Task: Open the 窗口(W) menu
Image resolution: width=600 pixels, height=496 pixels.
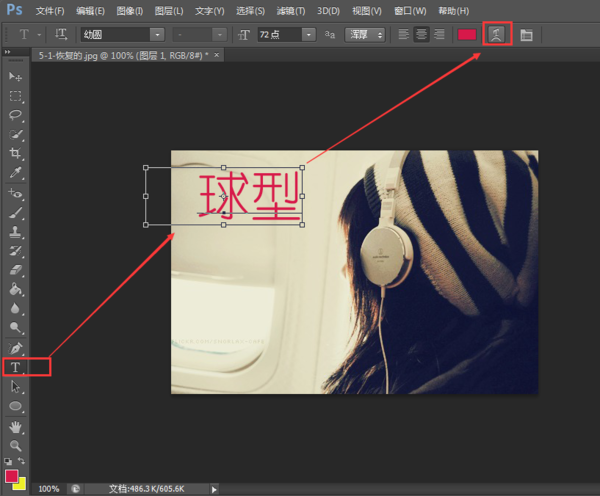Action: [x=410, y=11]
